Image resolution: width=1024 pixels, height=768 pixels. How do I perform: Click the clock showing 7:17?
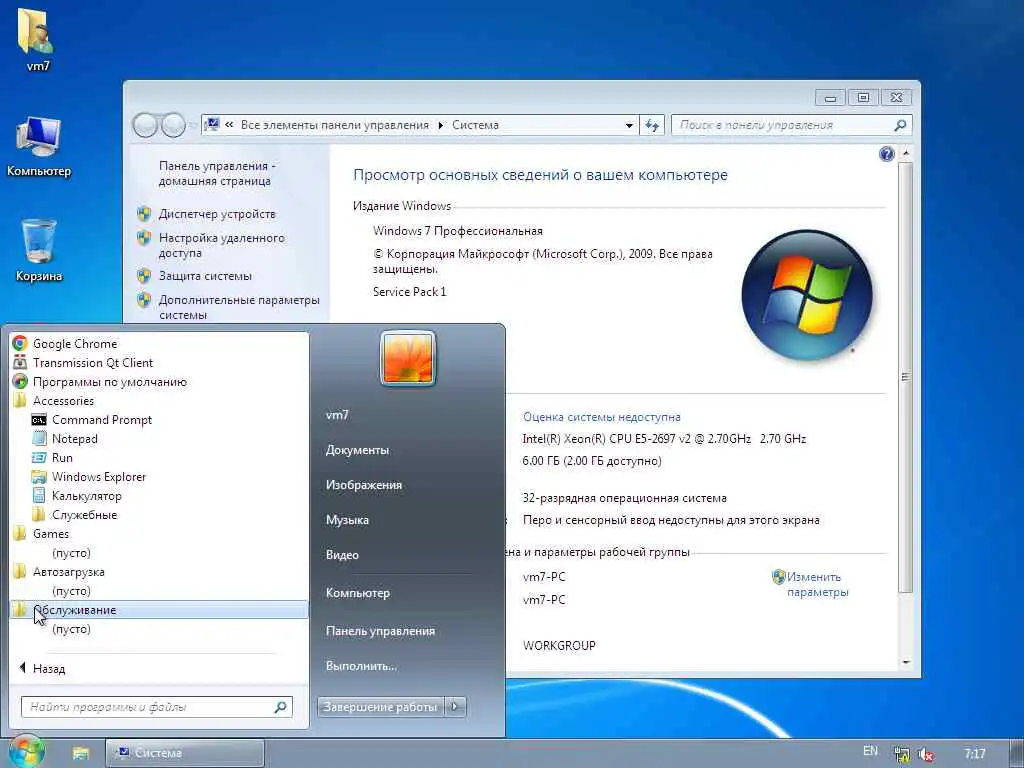pos(974,754)
